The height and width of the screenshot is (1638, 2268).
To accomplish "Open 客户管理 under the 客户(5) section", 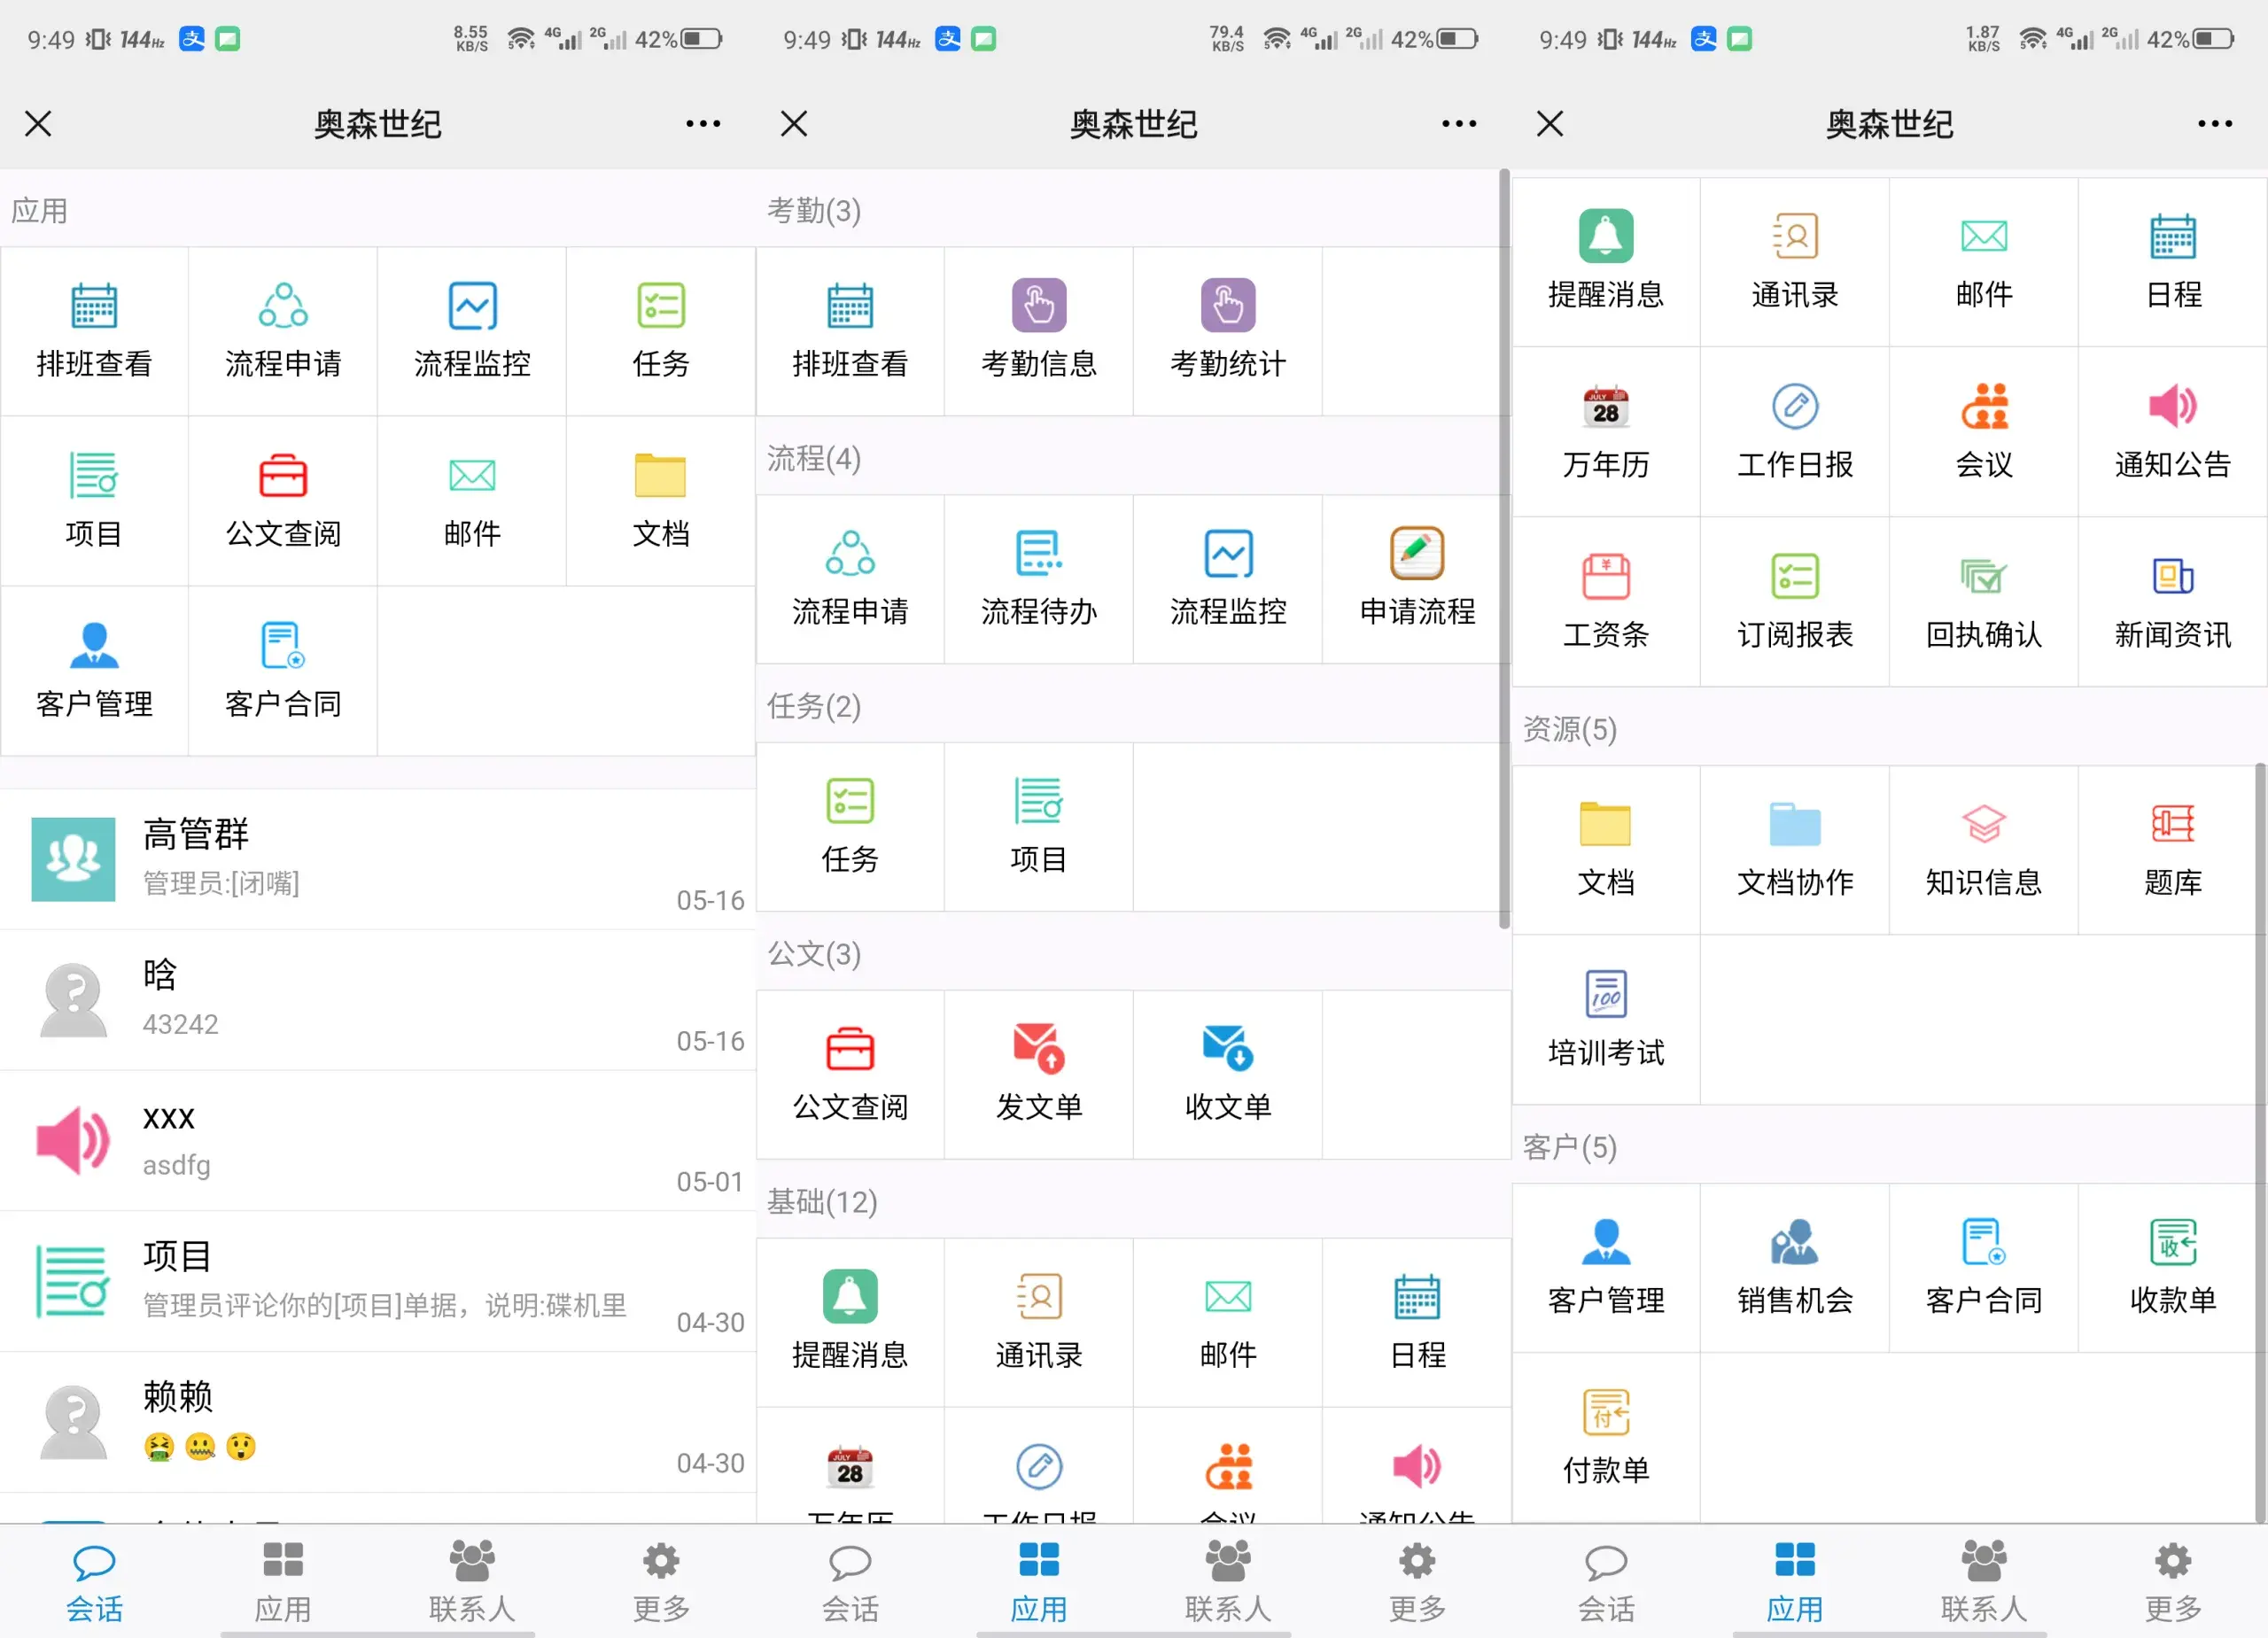I will click(x=1606, y=1268).
